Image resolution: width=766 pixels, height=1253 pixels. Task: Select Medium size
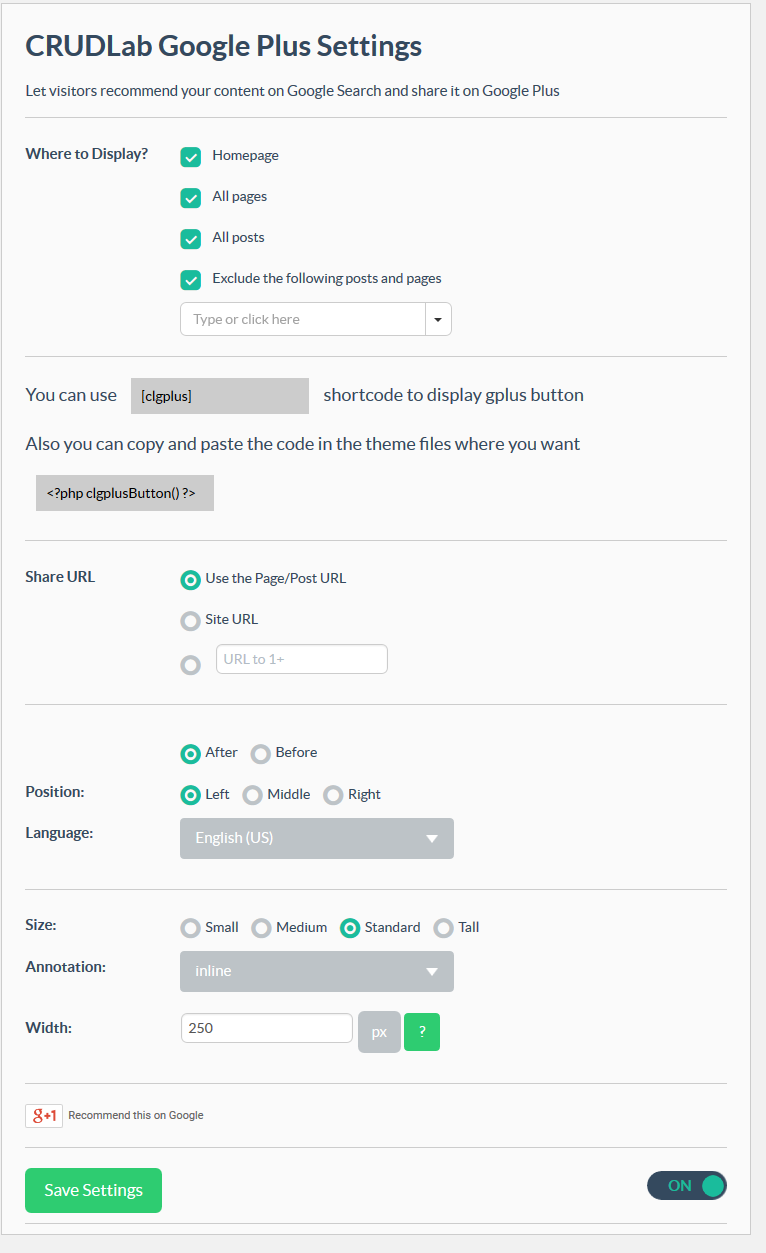[261, 929]
